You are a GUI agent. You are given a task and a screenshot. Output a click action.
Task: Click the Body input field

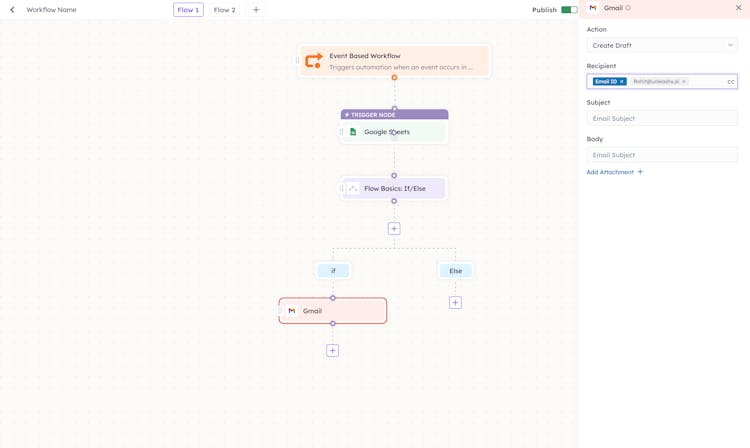point(662,155)
